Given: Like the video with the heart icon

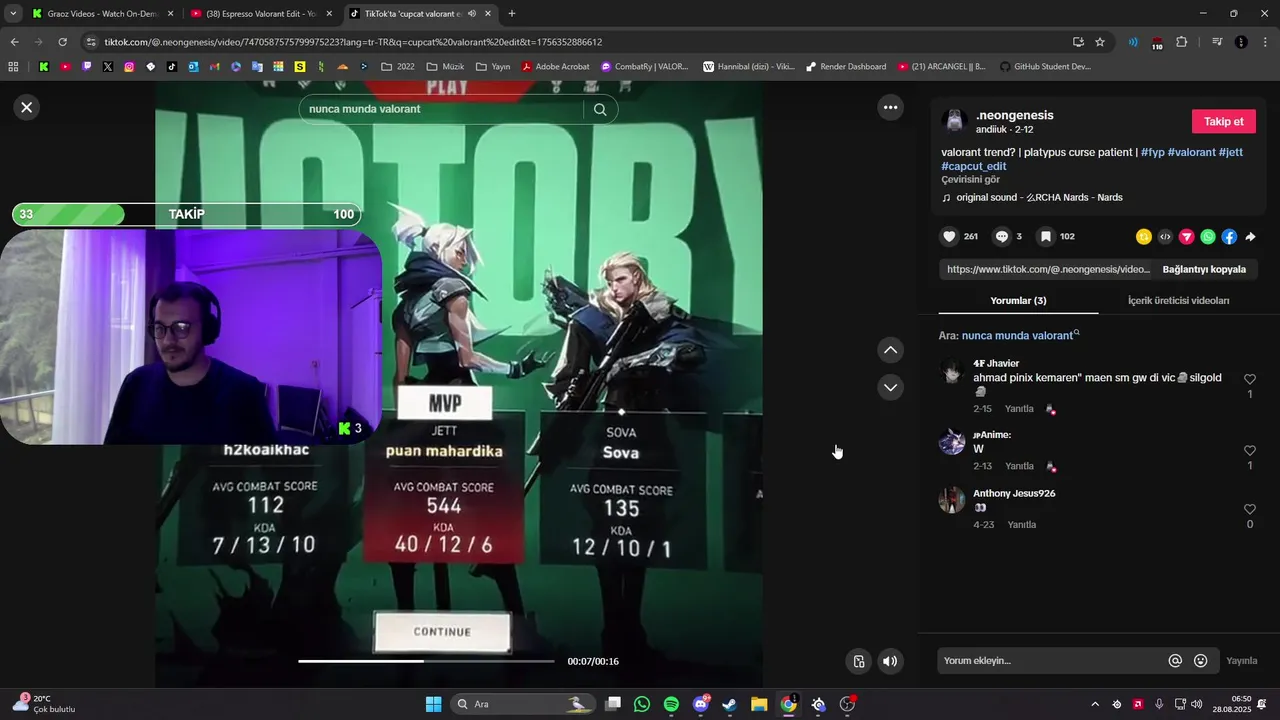Looking at the screenshot, I should click(x=949, y=237).
